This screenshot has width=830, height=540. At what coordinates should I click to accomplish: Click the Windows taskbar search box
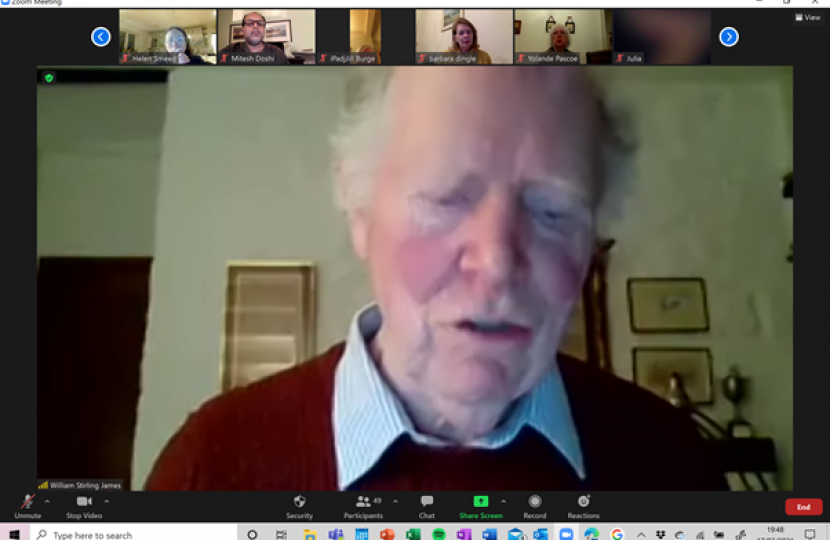[x=130, y=534]
